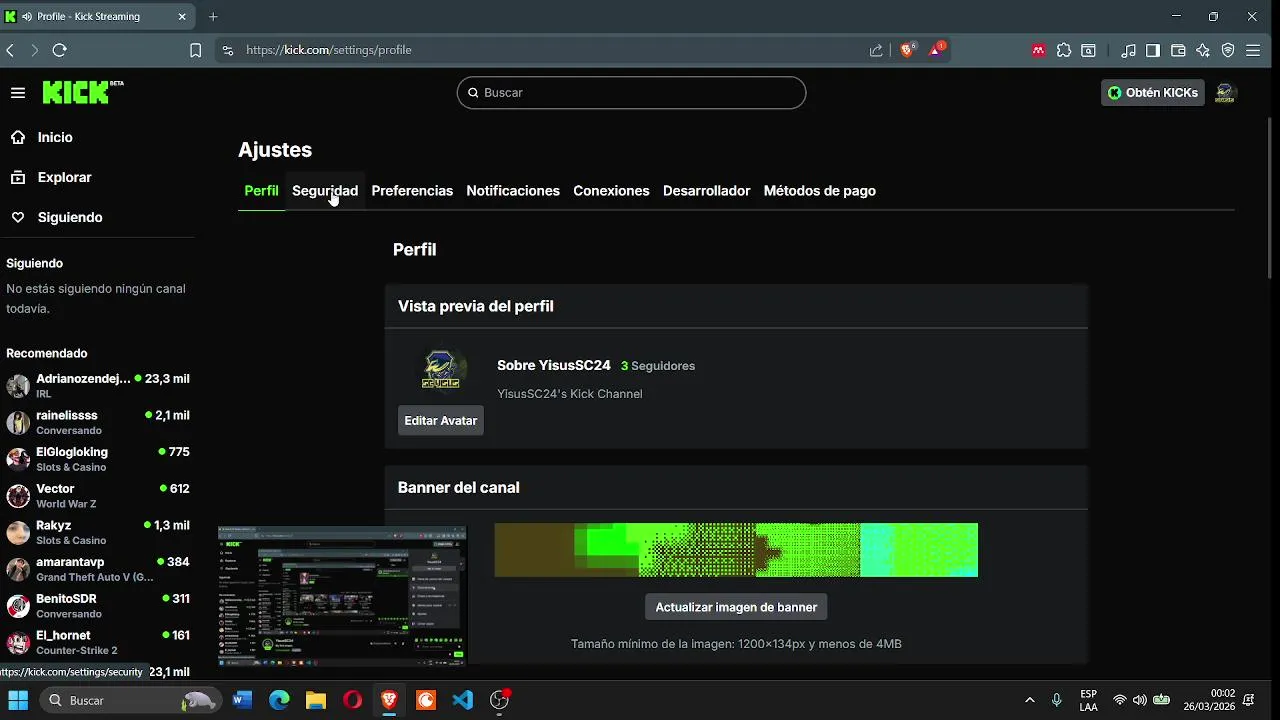
Task: Open Adrianozendej recommended channel
Action: (98, 386)
